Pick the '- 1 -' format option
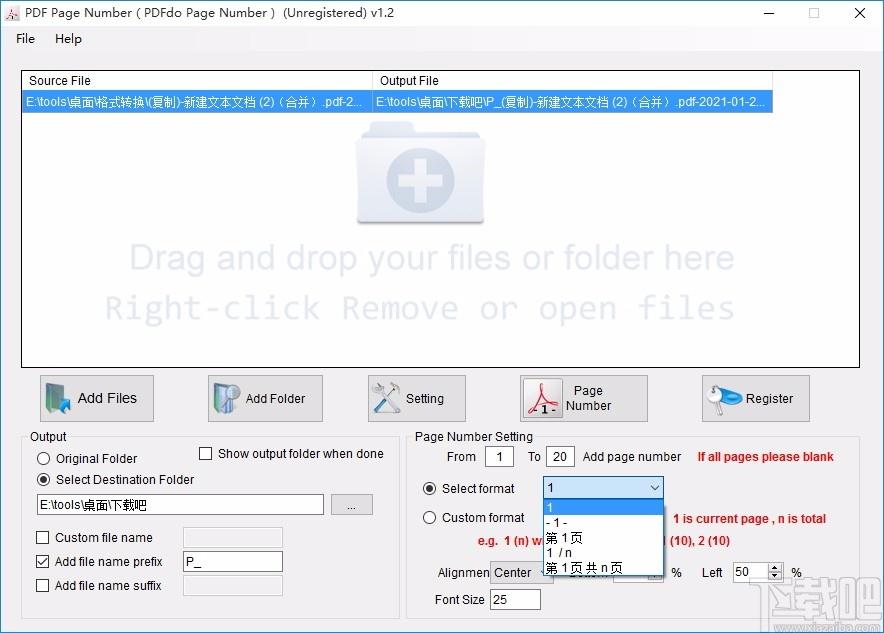 pyautogui.click(x=603, y=523)
